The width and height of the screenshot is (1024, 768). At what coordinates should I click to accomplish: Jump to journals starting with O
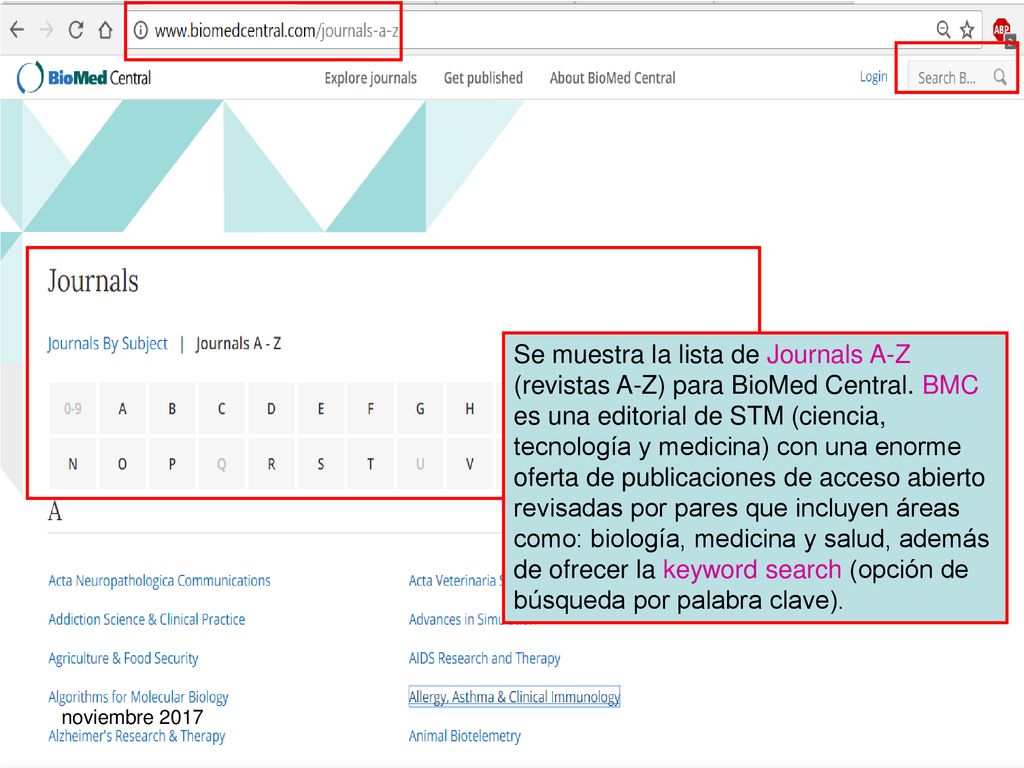coord(122,464)
